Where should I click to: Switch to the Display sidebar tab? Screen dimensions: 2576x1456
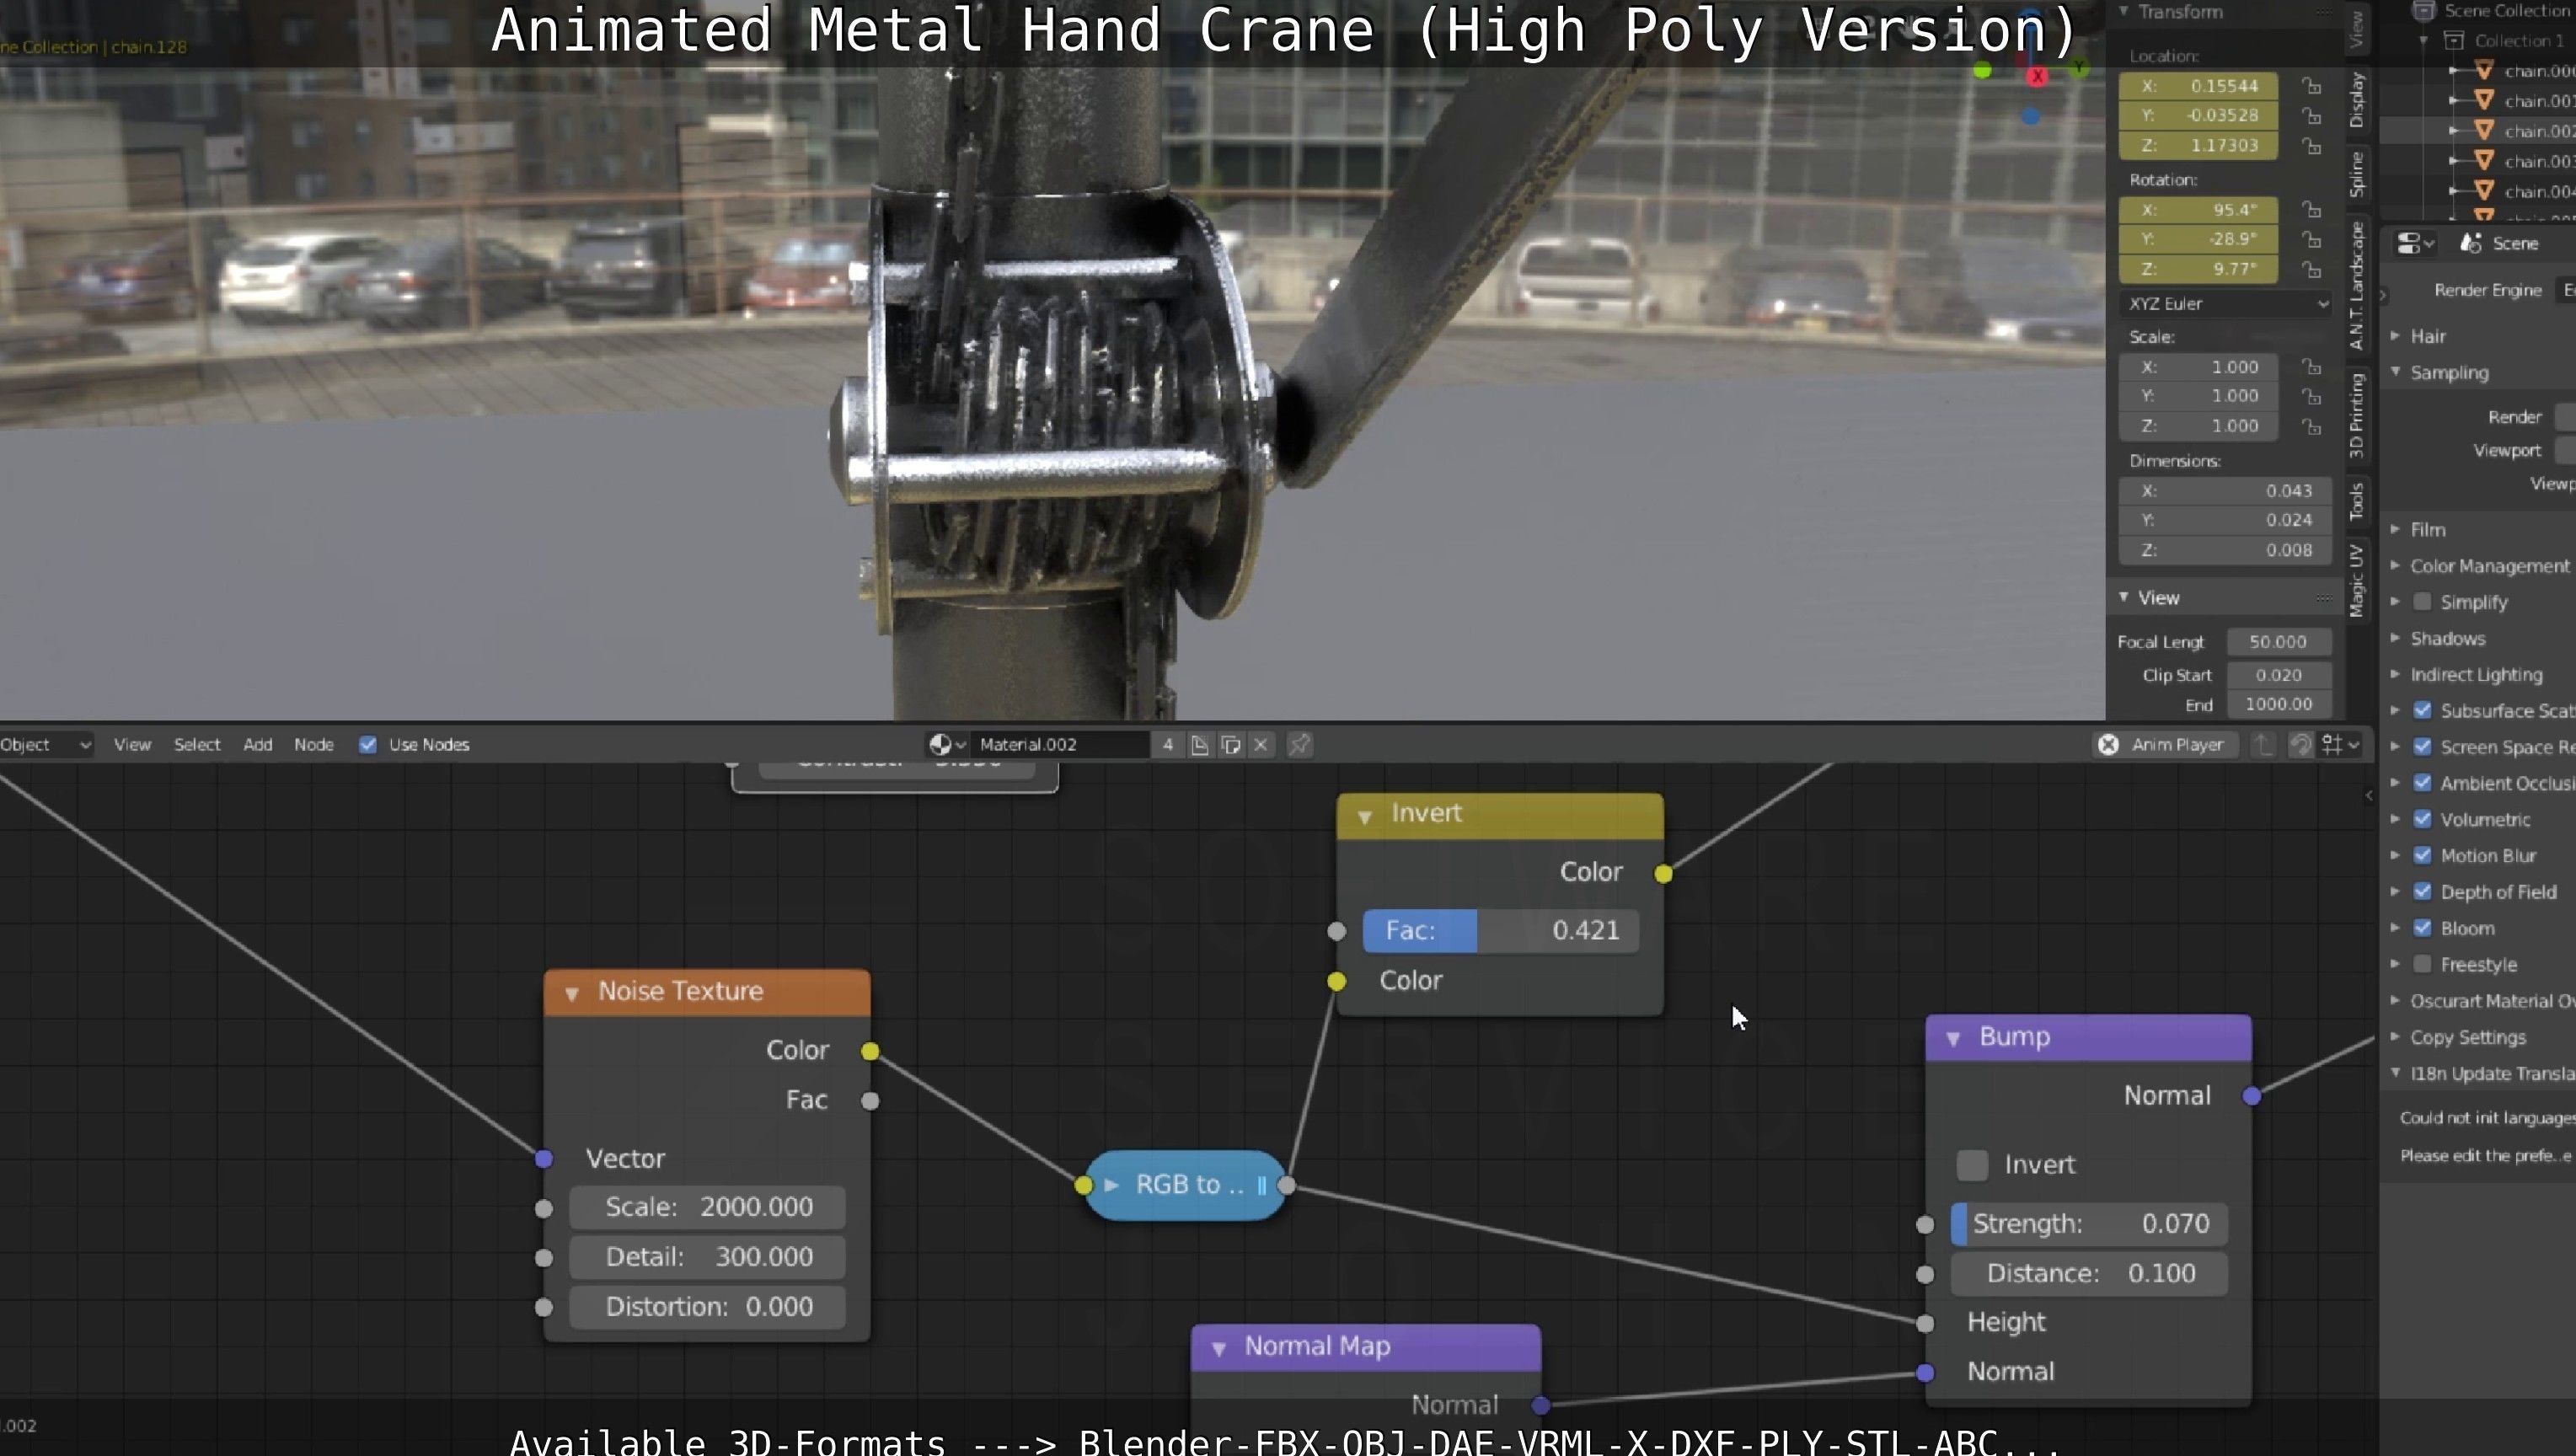coord(2357,99)
